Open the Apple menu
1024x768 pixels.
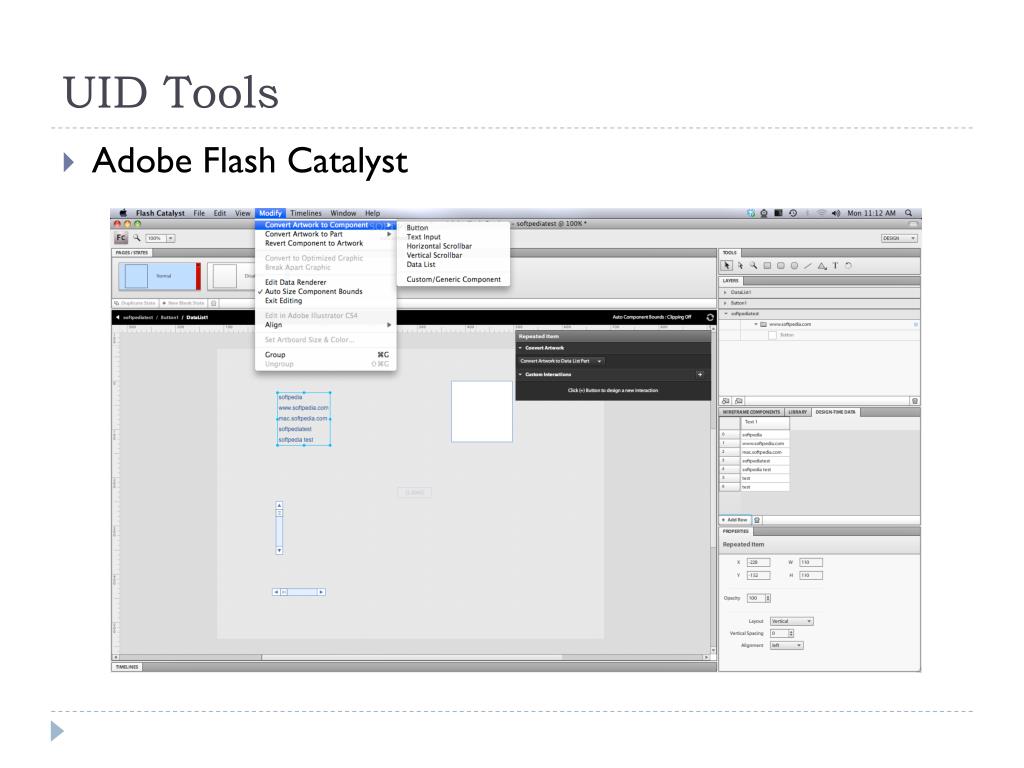(123, 213)
